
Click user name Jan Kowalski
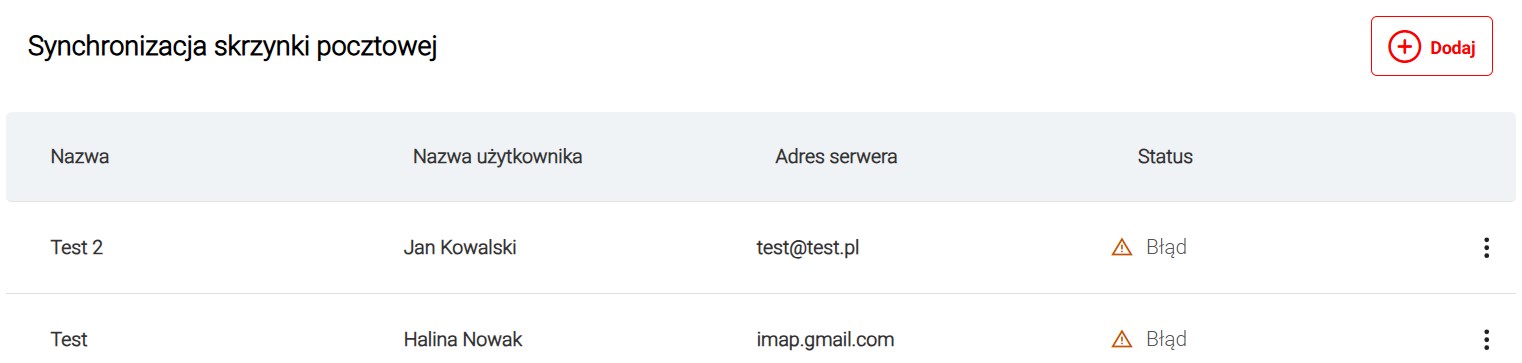pyautogui.click(x=460, y=248)
